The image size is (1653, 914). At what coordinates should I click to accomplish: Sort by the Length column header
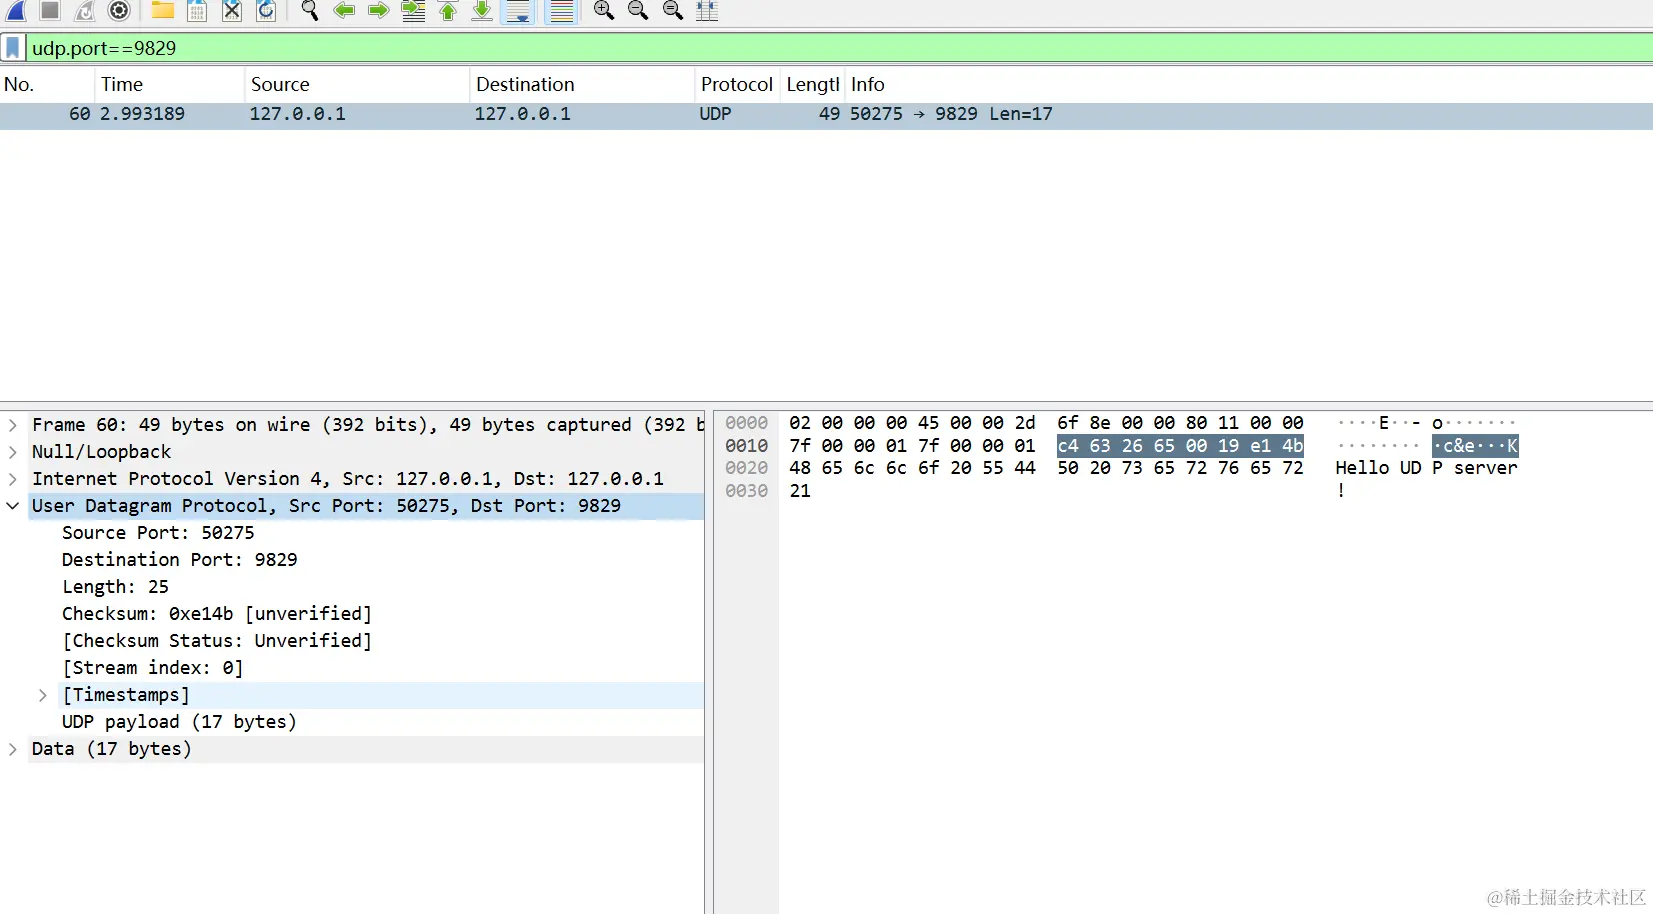pyautogui.click(x=812, y=85)
